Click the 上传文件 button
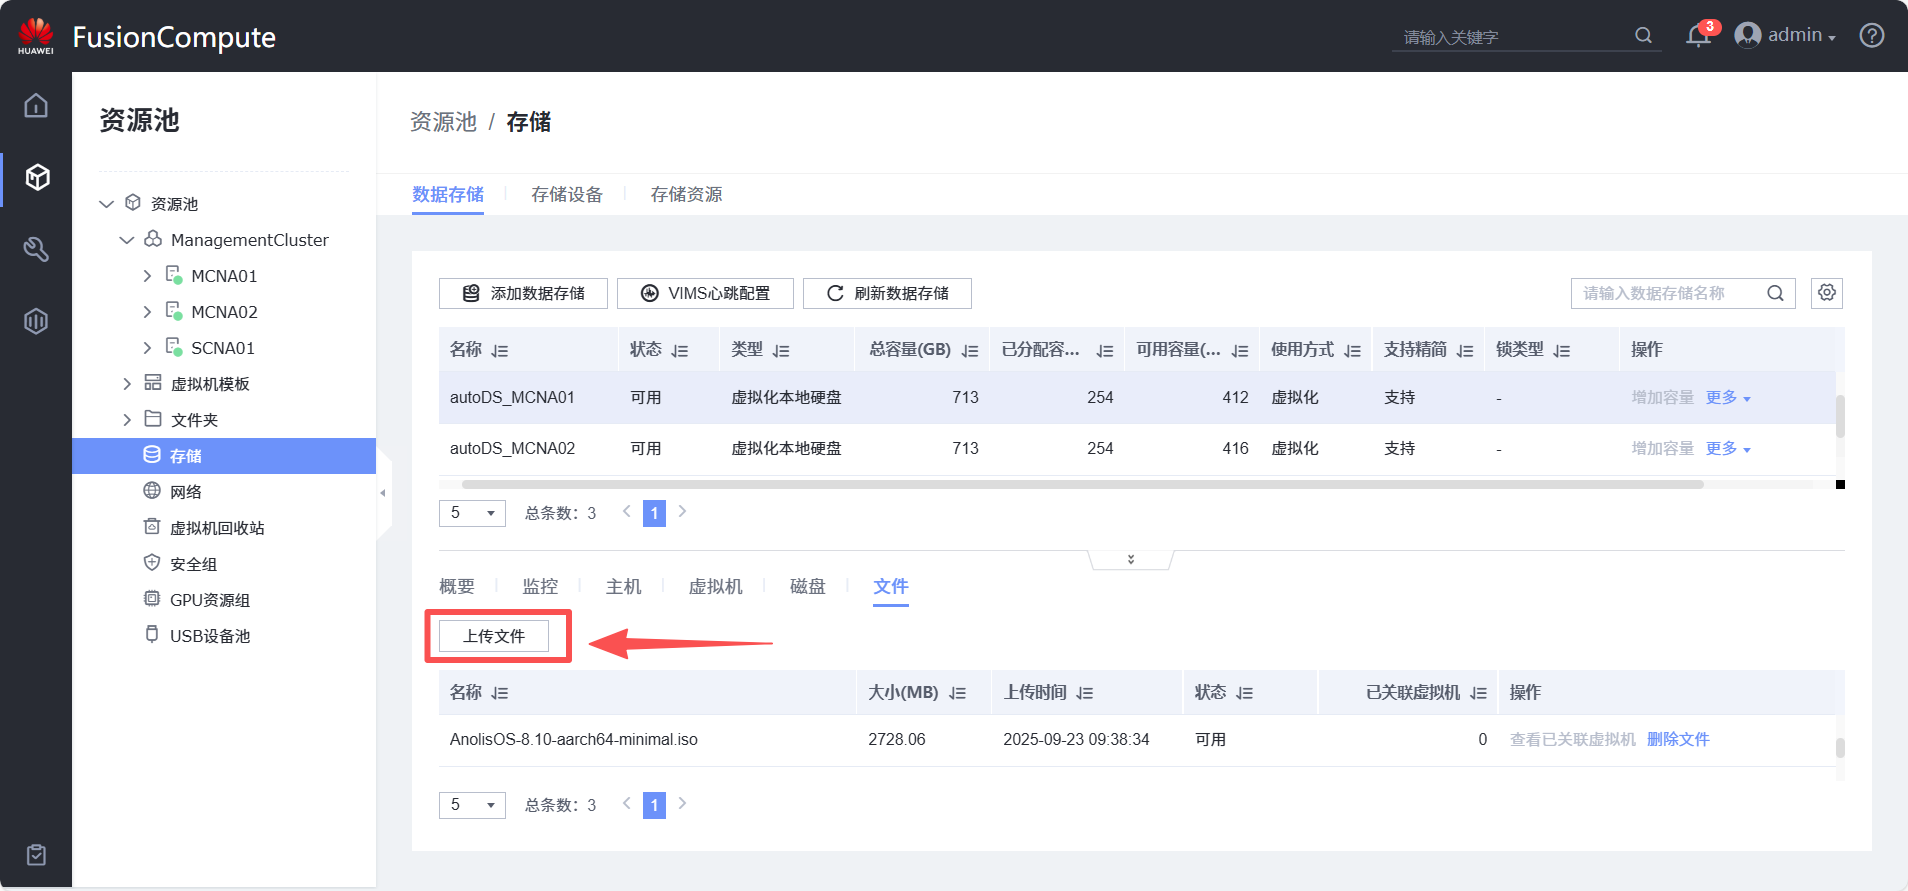The image size is (1908, 891). pos(494,636)
